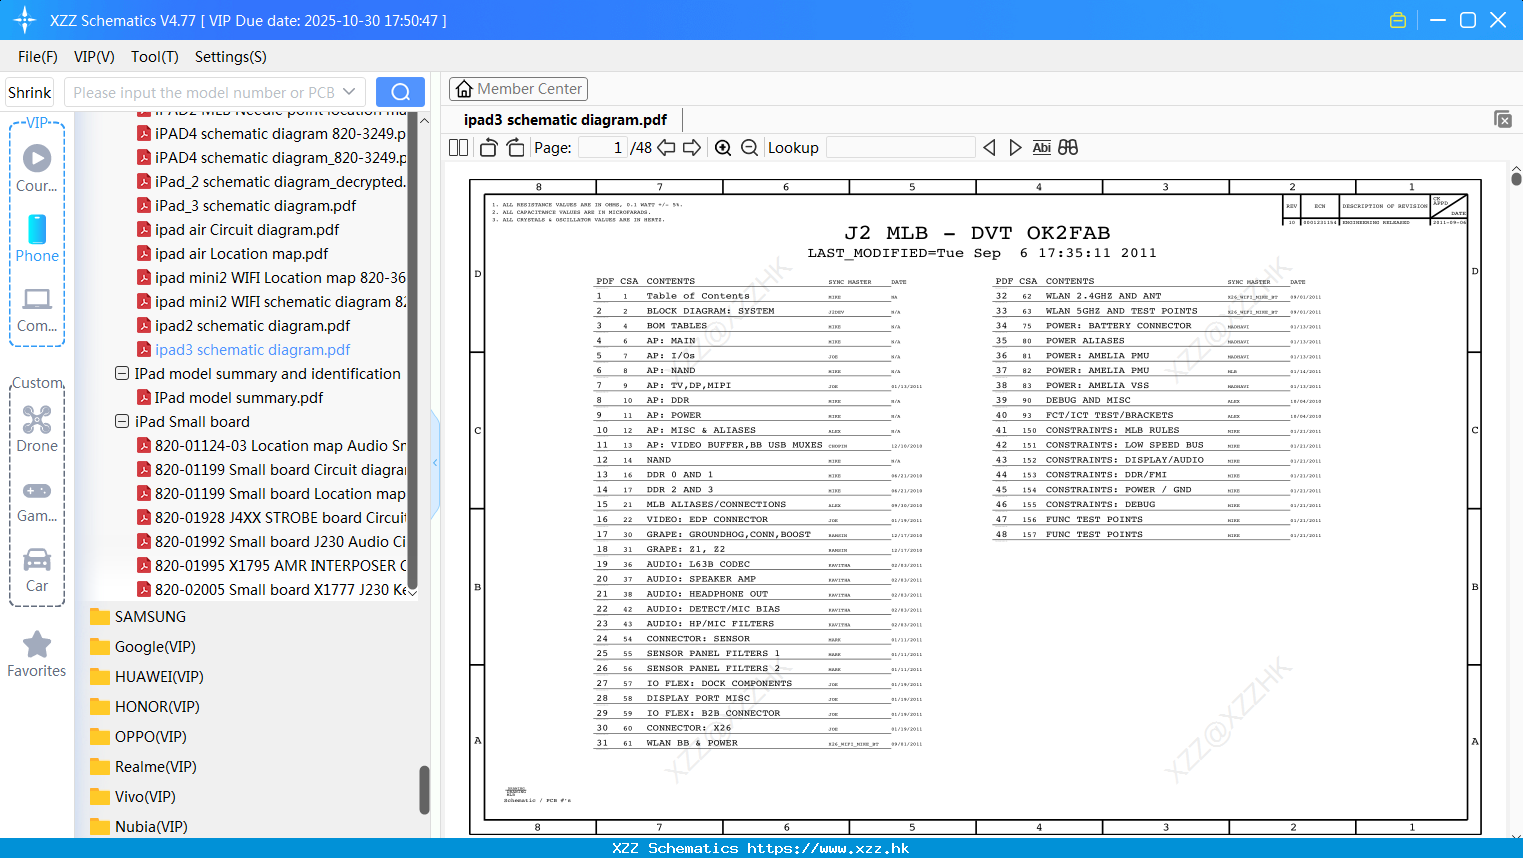Find next lookup match triangle
This screenshot has height=858, width=1523.
[1015, 147]
